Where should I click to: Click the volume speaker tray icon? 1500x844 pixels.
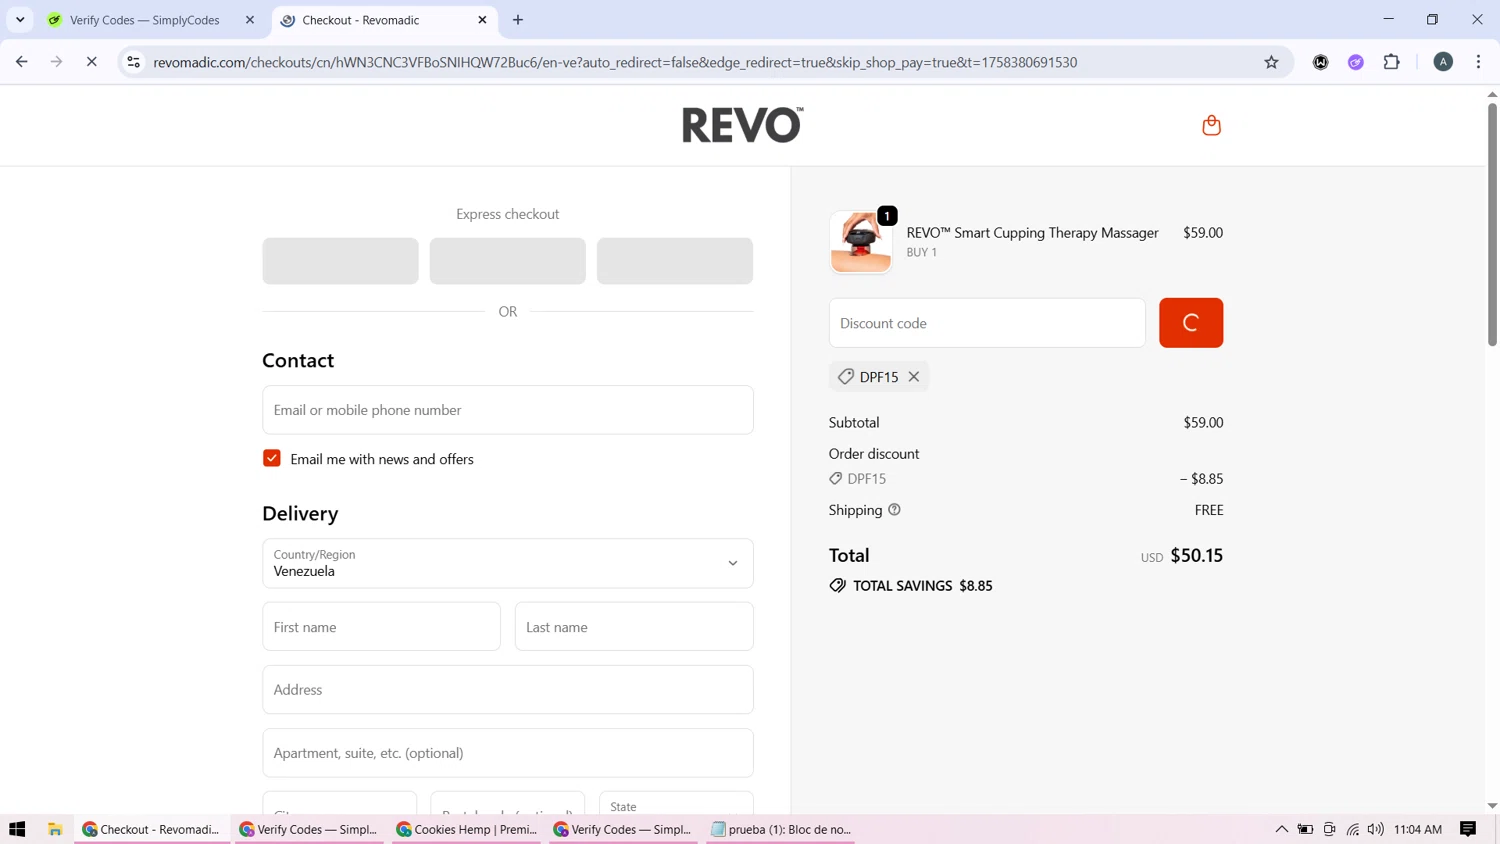pyautogui.click(x=1376, y=829)
